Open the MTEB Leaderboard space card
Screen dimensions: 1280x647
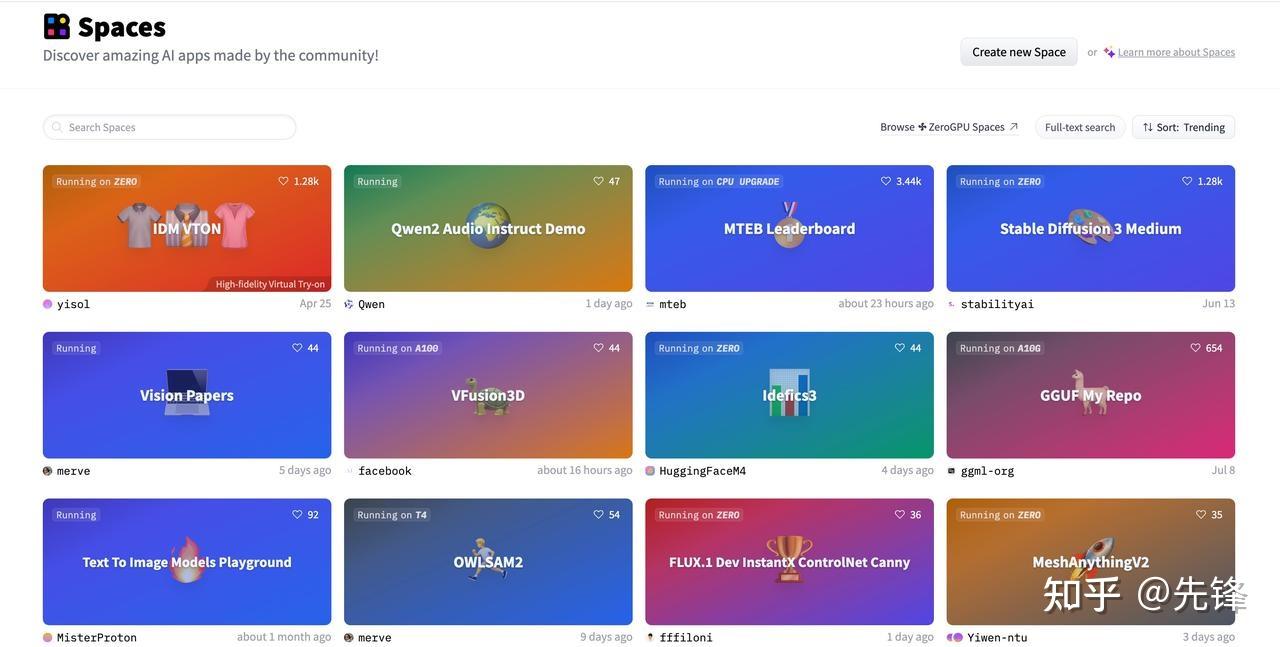789,228
